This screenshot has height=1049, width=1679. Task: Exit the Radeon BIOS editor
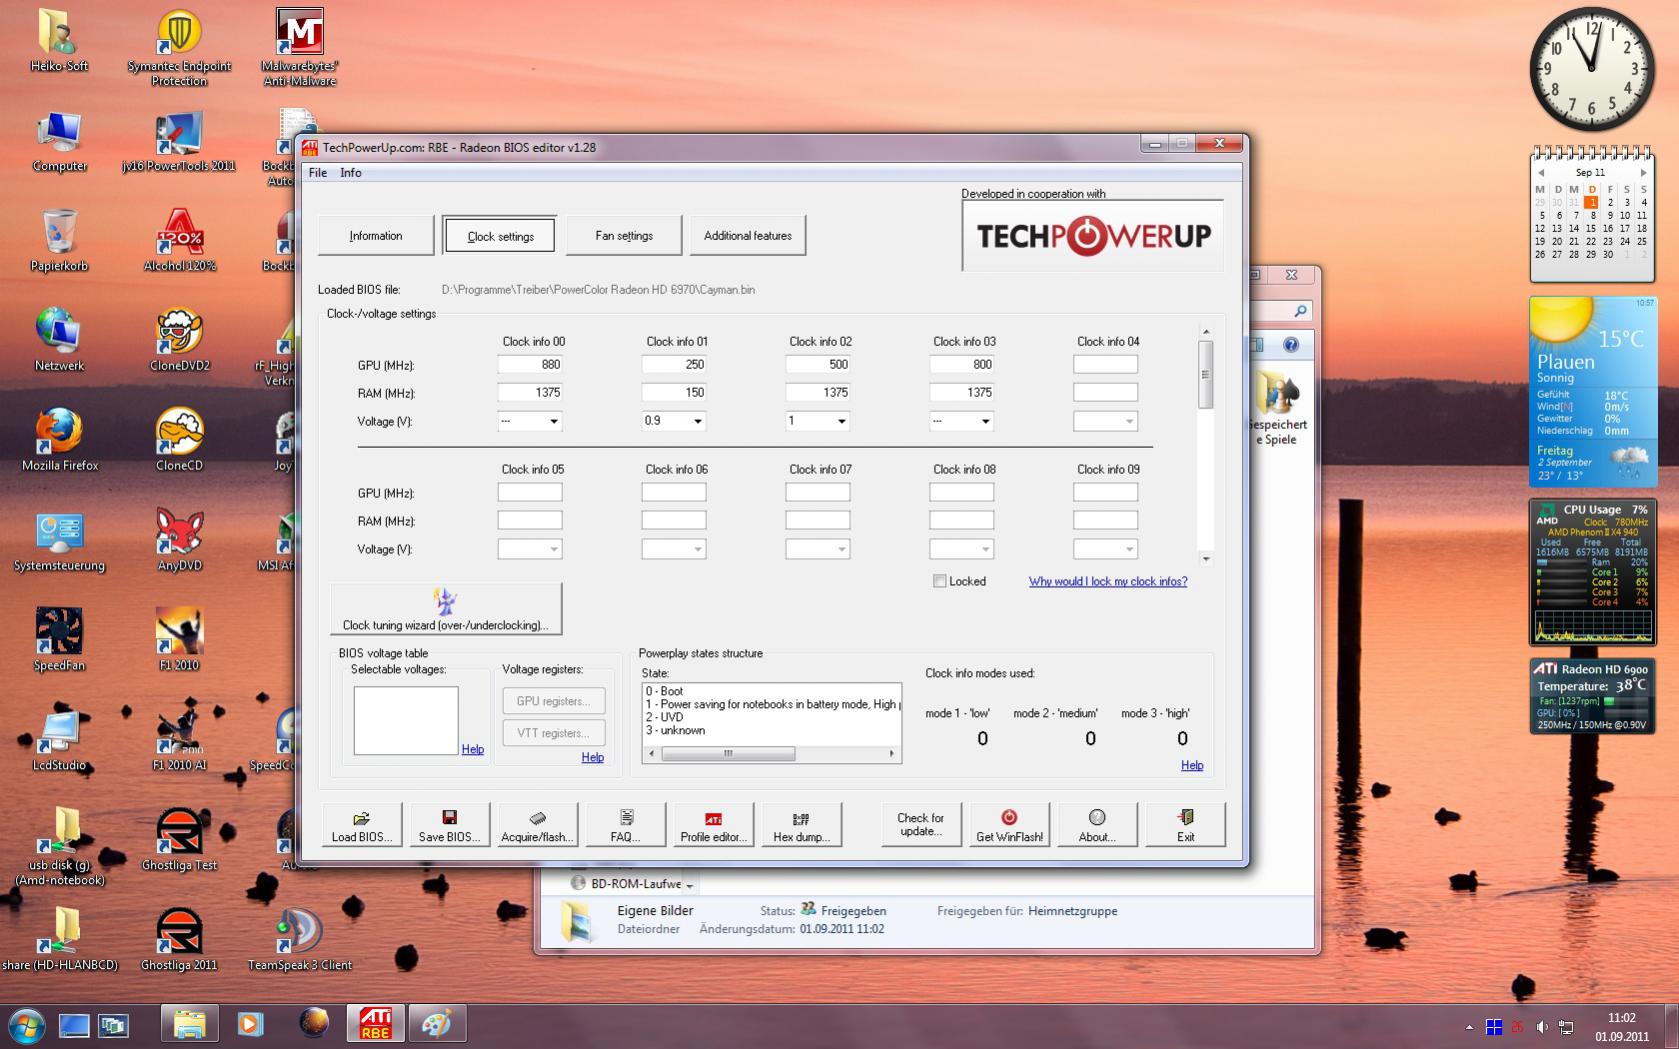click(1185, 825)
